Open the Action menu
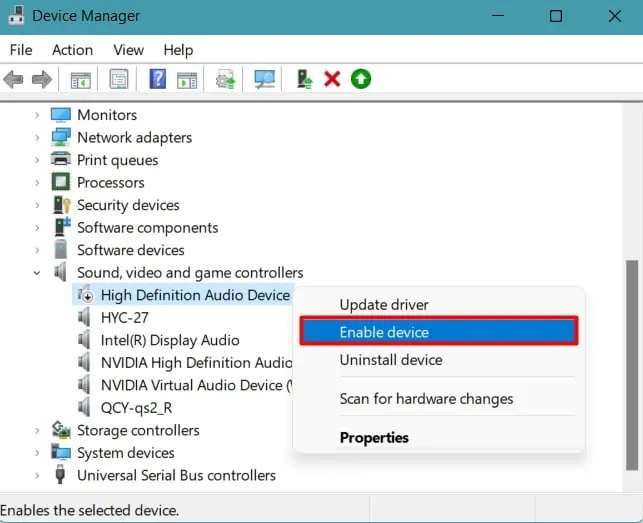Image resolution: width=643 pixels, height=523 pixels. point(73,50)
